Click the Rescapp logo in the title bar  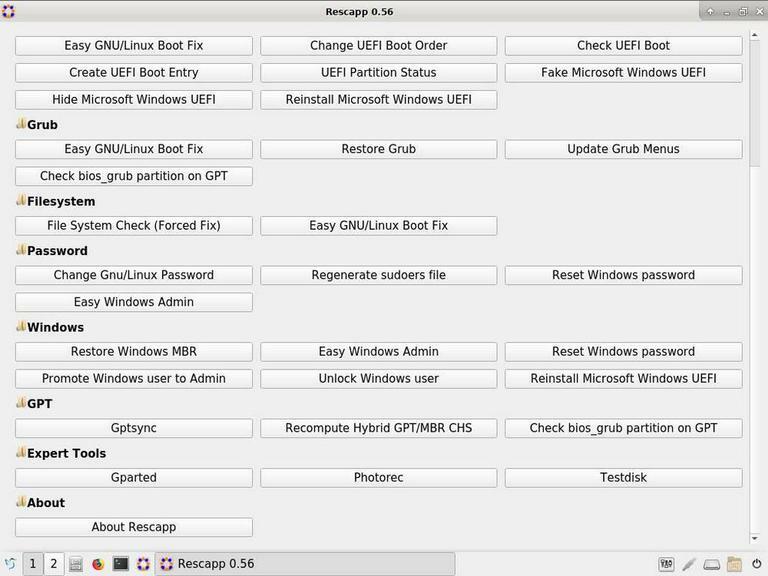coord(9,11)
